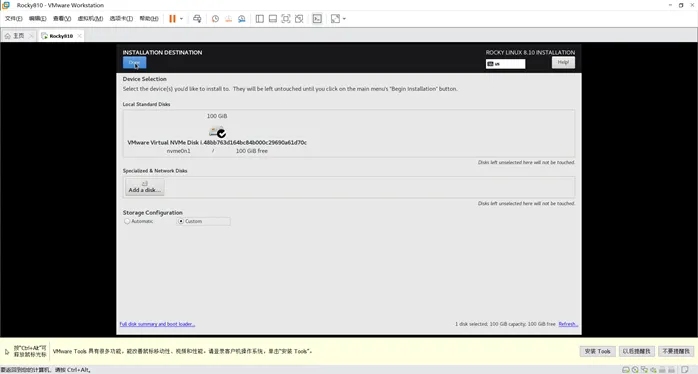Click the 安装 Tools button
This screenshot has height=374, width=698.
(x=597, y=351)
